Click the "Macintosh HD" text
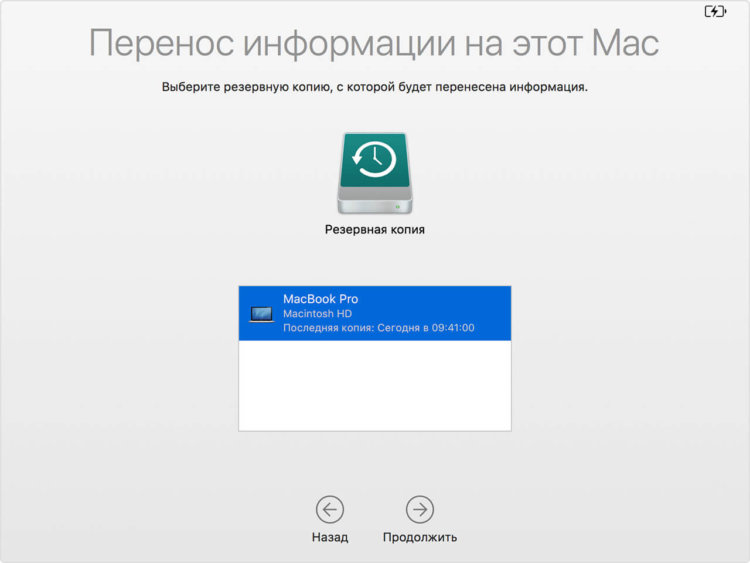The image size is (750, 563). [317, 314]
